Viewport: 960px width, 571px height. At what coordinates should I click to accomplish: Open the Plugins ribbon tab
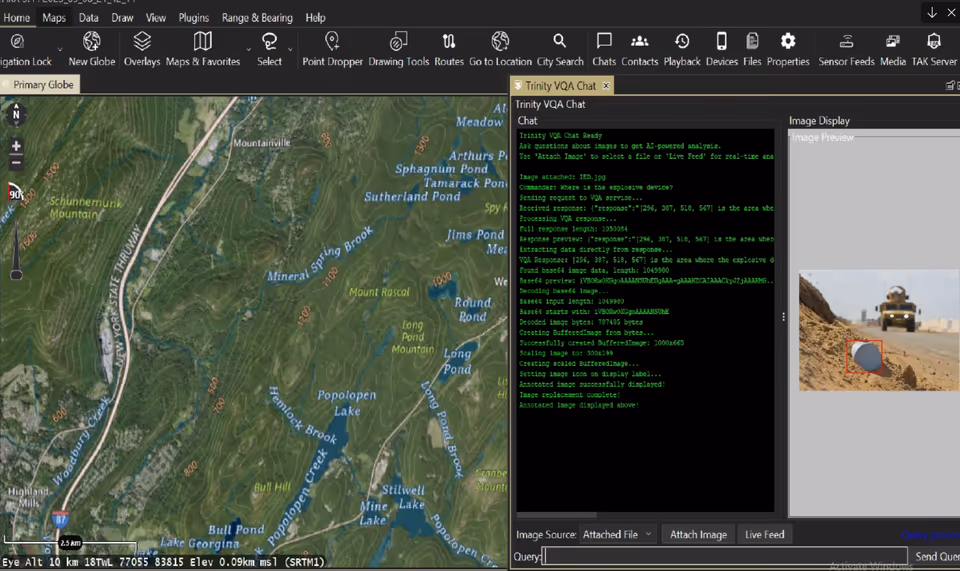[x=193, y=18]
